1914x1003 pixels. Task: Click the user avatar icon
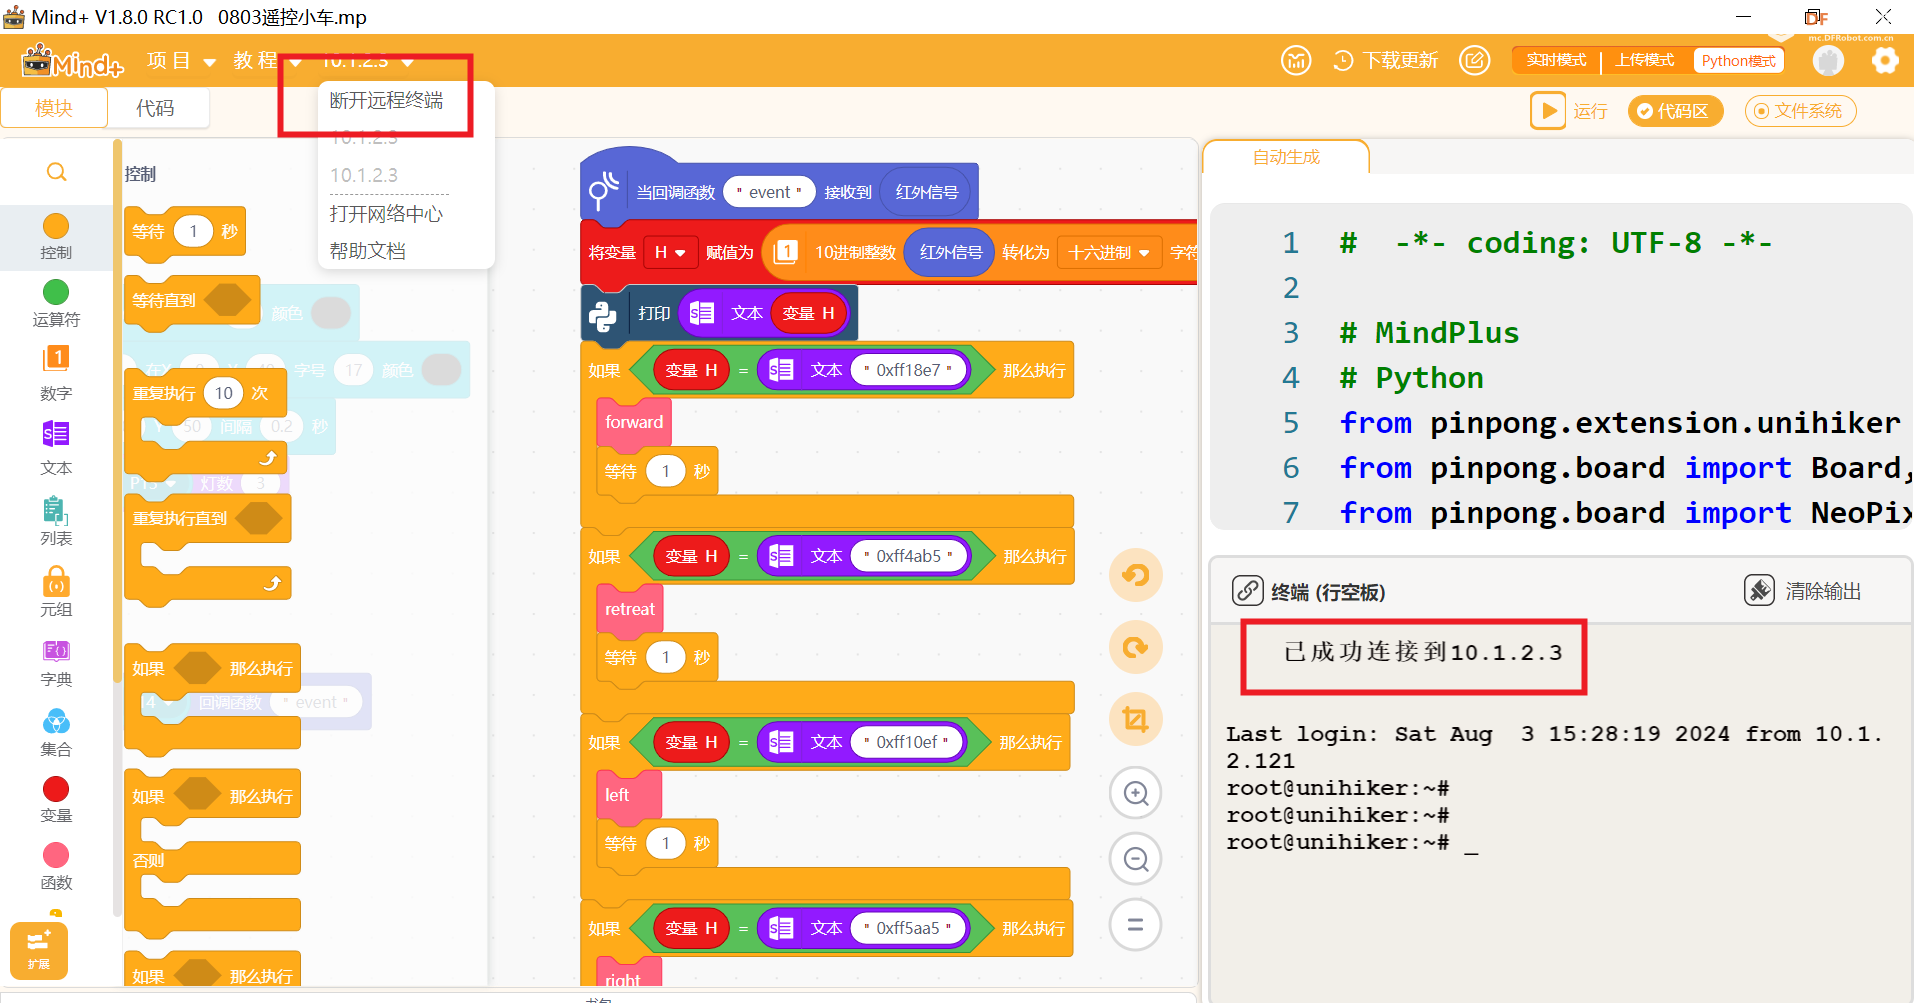(1828, 61)
